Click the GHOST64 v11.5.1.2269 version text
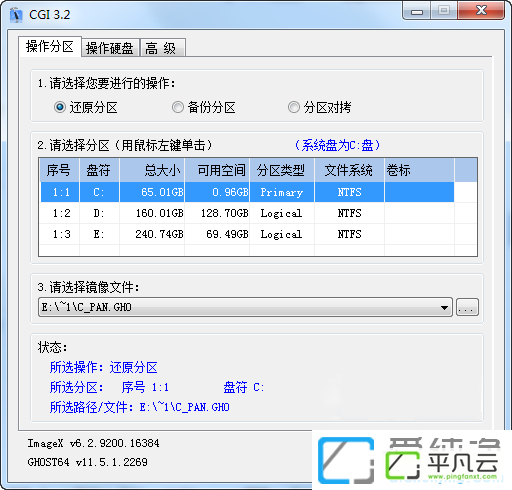 (x=87, y=462)
